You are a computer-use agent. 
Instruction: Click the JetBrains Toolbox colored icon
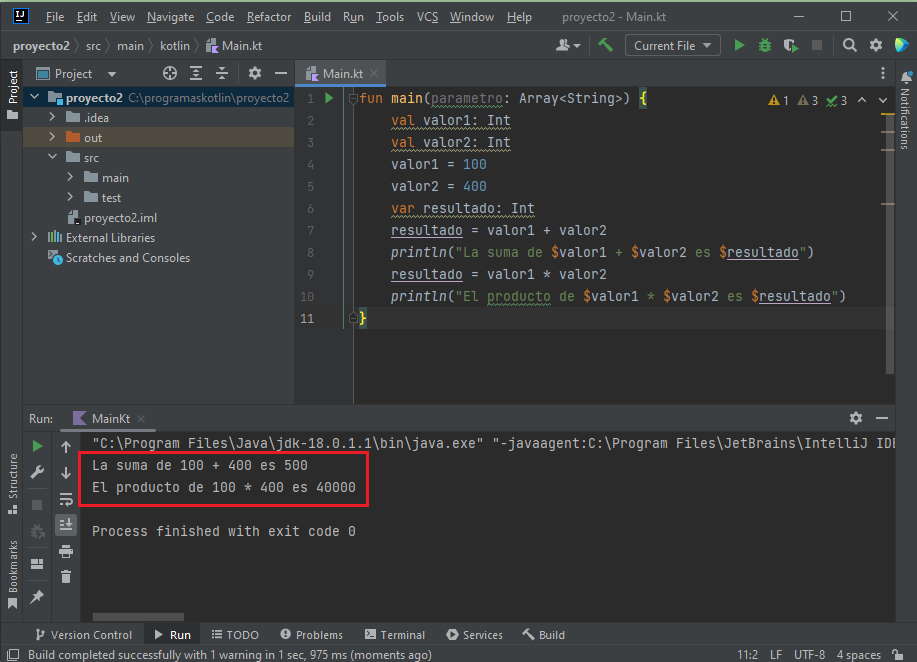[901, 45]
